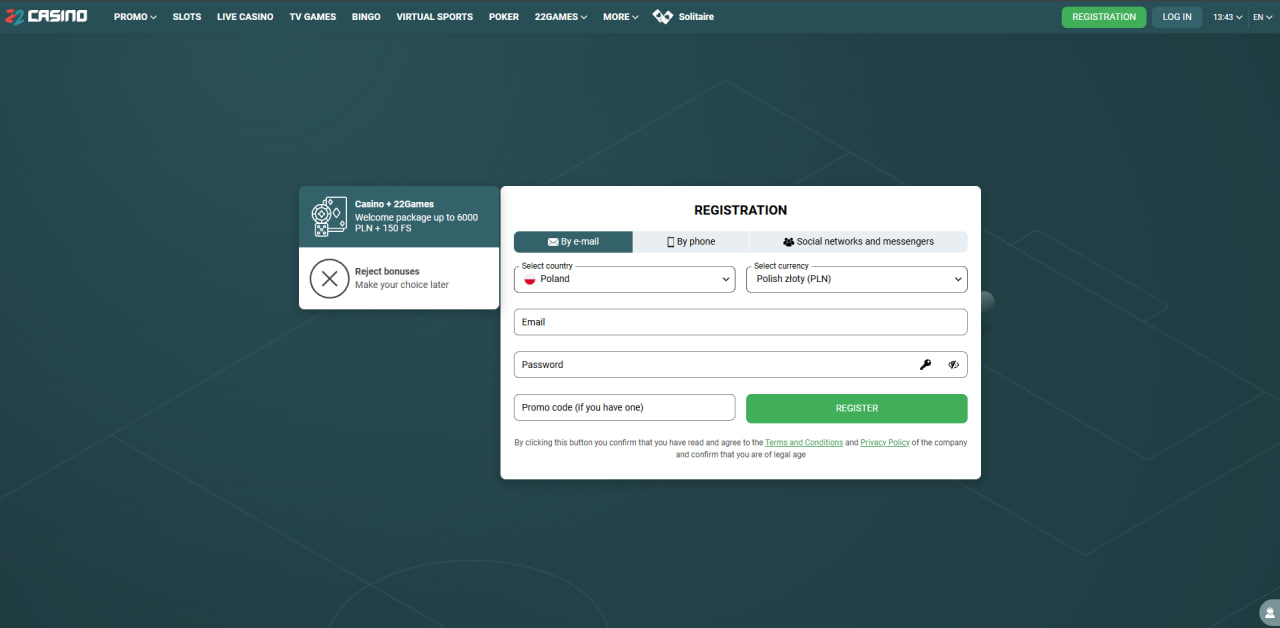The height and width of the screenshot is (628, 1280).
Task: Click the 22Casino logo
Action: pyautogui.click(x=46, y=17)
